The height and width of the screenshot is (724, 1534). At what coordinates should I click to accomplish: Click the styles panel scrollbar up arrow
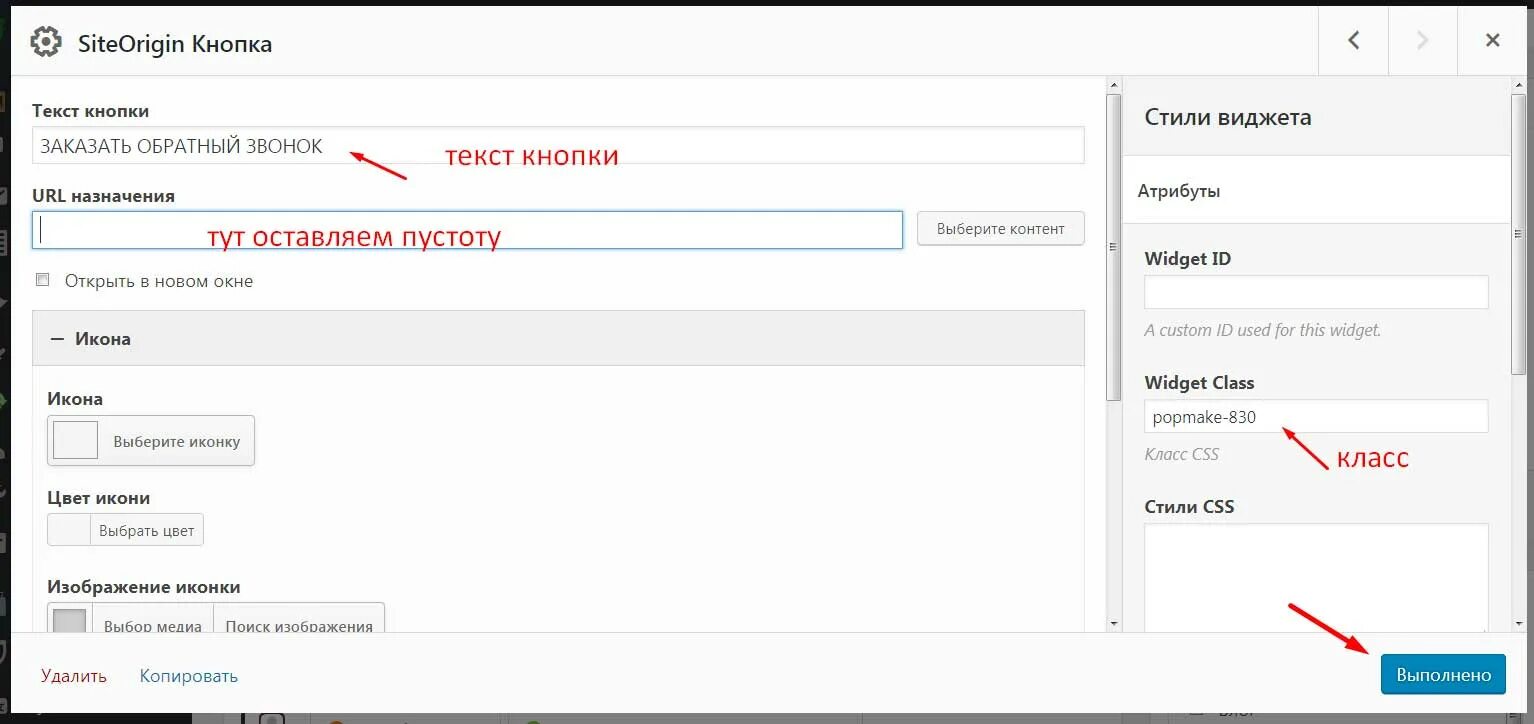[x=1518, y=86]
